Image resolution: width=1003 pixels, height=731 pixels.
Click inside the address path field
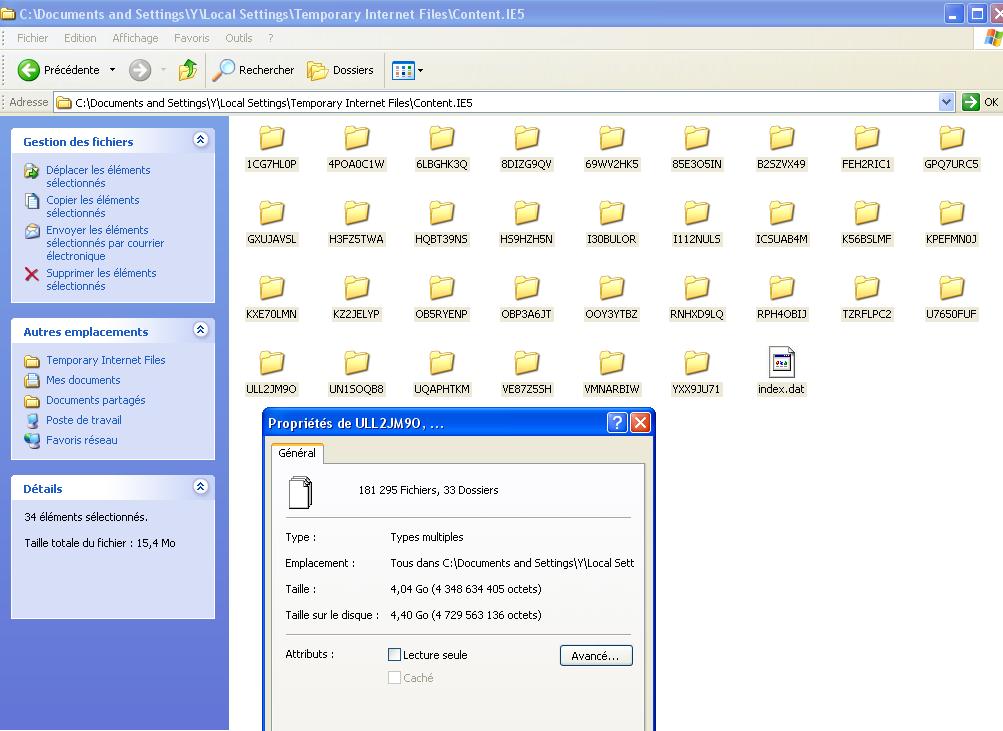[x=500, y=102]
